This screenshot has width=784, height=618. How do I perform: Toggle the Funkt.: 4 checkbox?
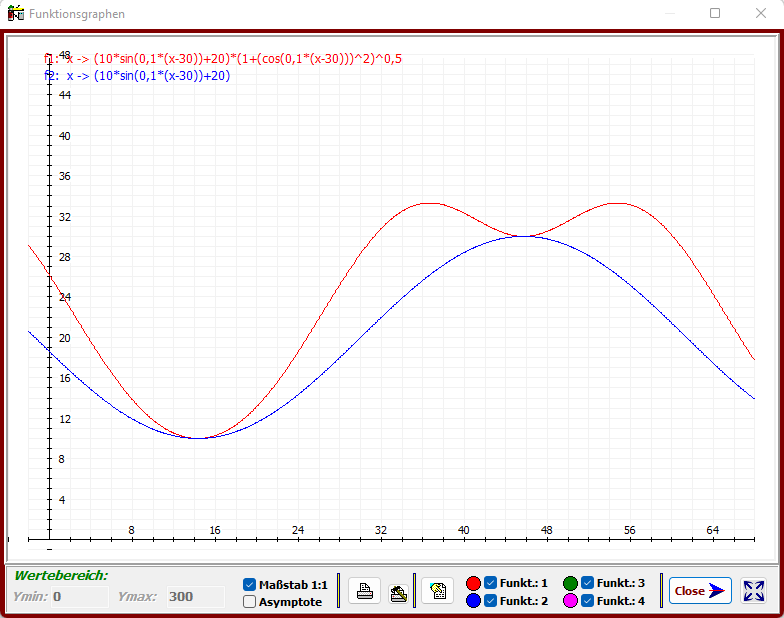tap(588, 601)
